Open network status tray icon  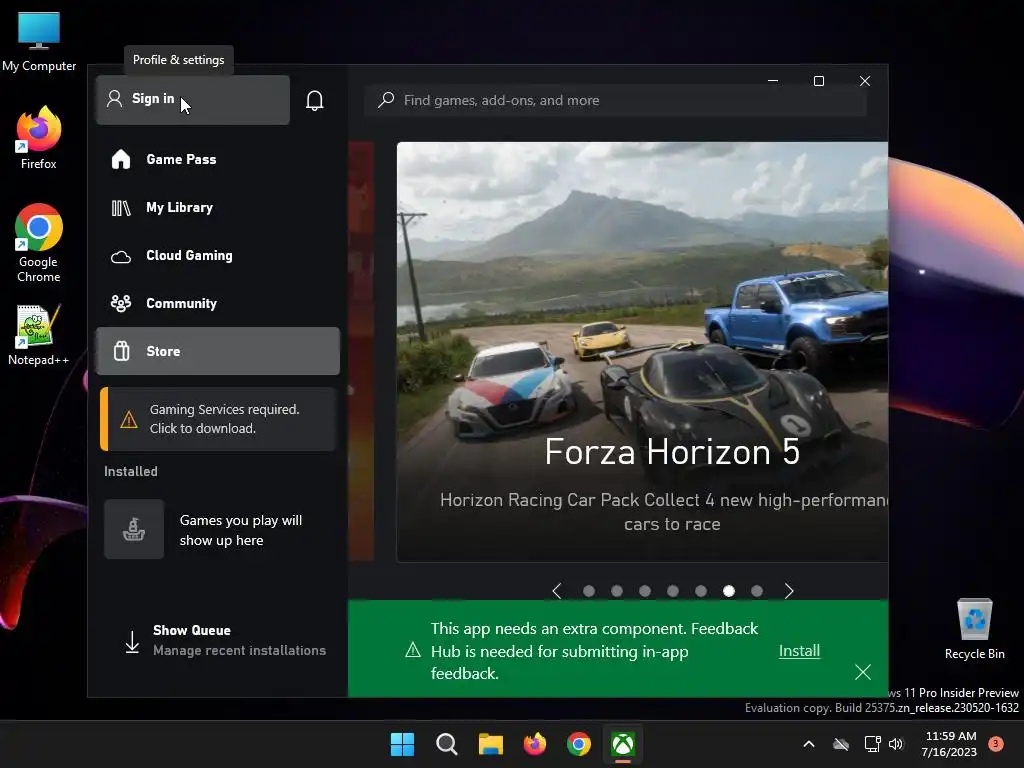(872, 744)
